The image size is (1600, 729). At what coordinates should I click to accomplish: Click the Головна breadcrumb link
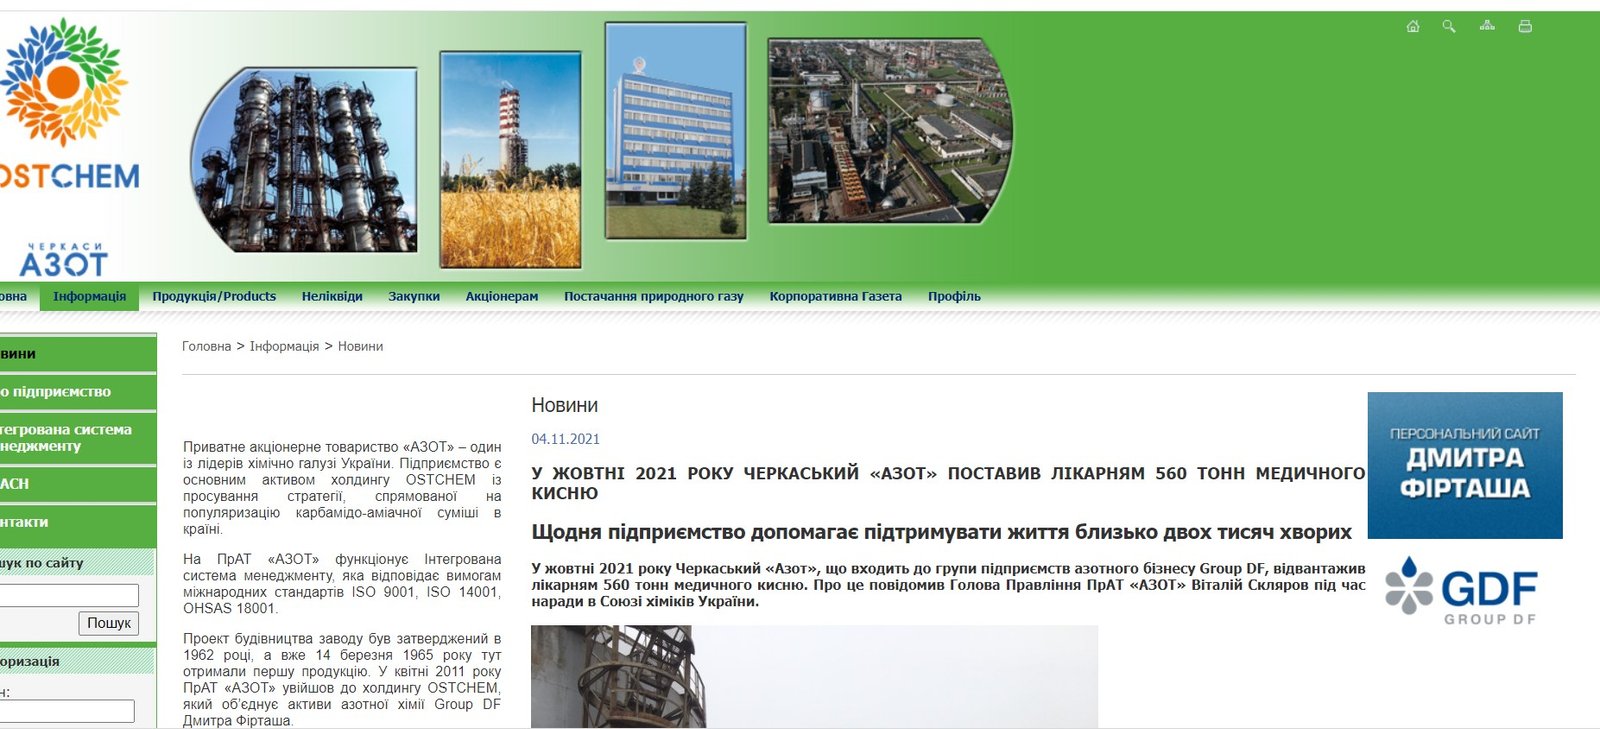tap(206, 346)
